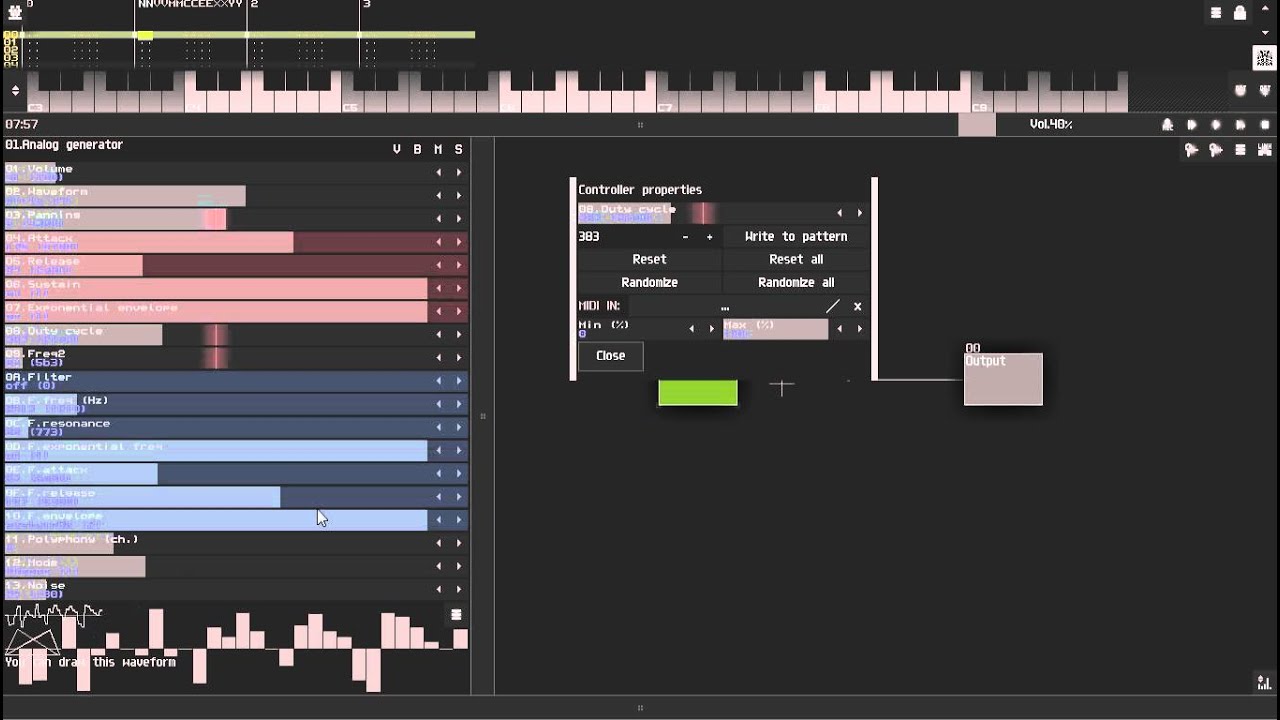This screenshot has height=720, width=1280.
Task: Click the bottom-right mixer icon
Action: 1265,683
